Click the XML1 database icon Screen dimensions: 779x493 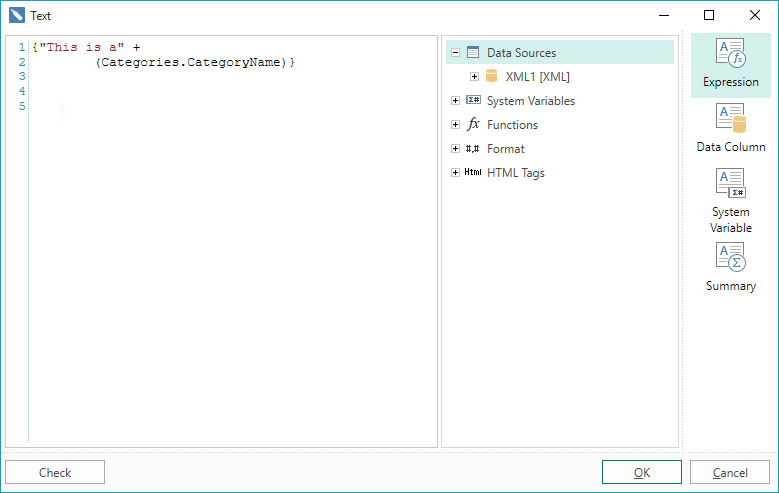491,77
